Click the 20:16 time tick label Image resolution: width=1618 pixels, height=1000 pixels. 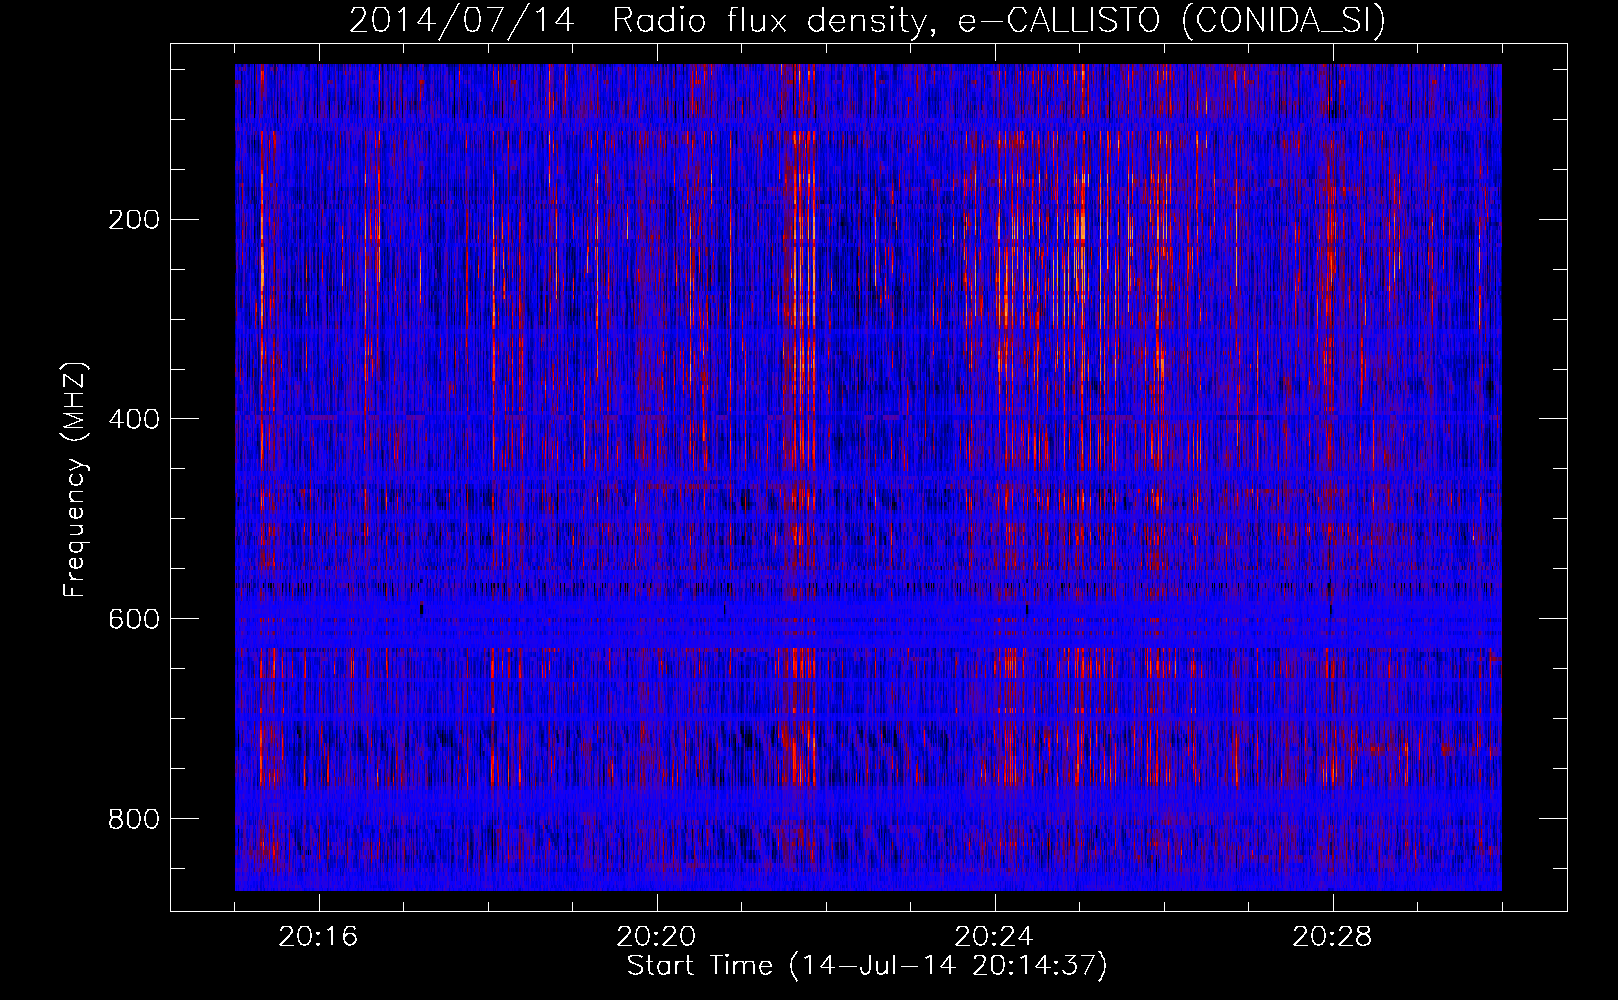pyautogui.click(x=318, y=938)
